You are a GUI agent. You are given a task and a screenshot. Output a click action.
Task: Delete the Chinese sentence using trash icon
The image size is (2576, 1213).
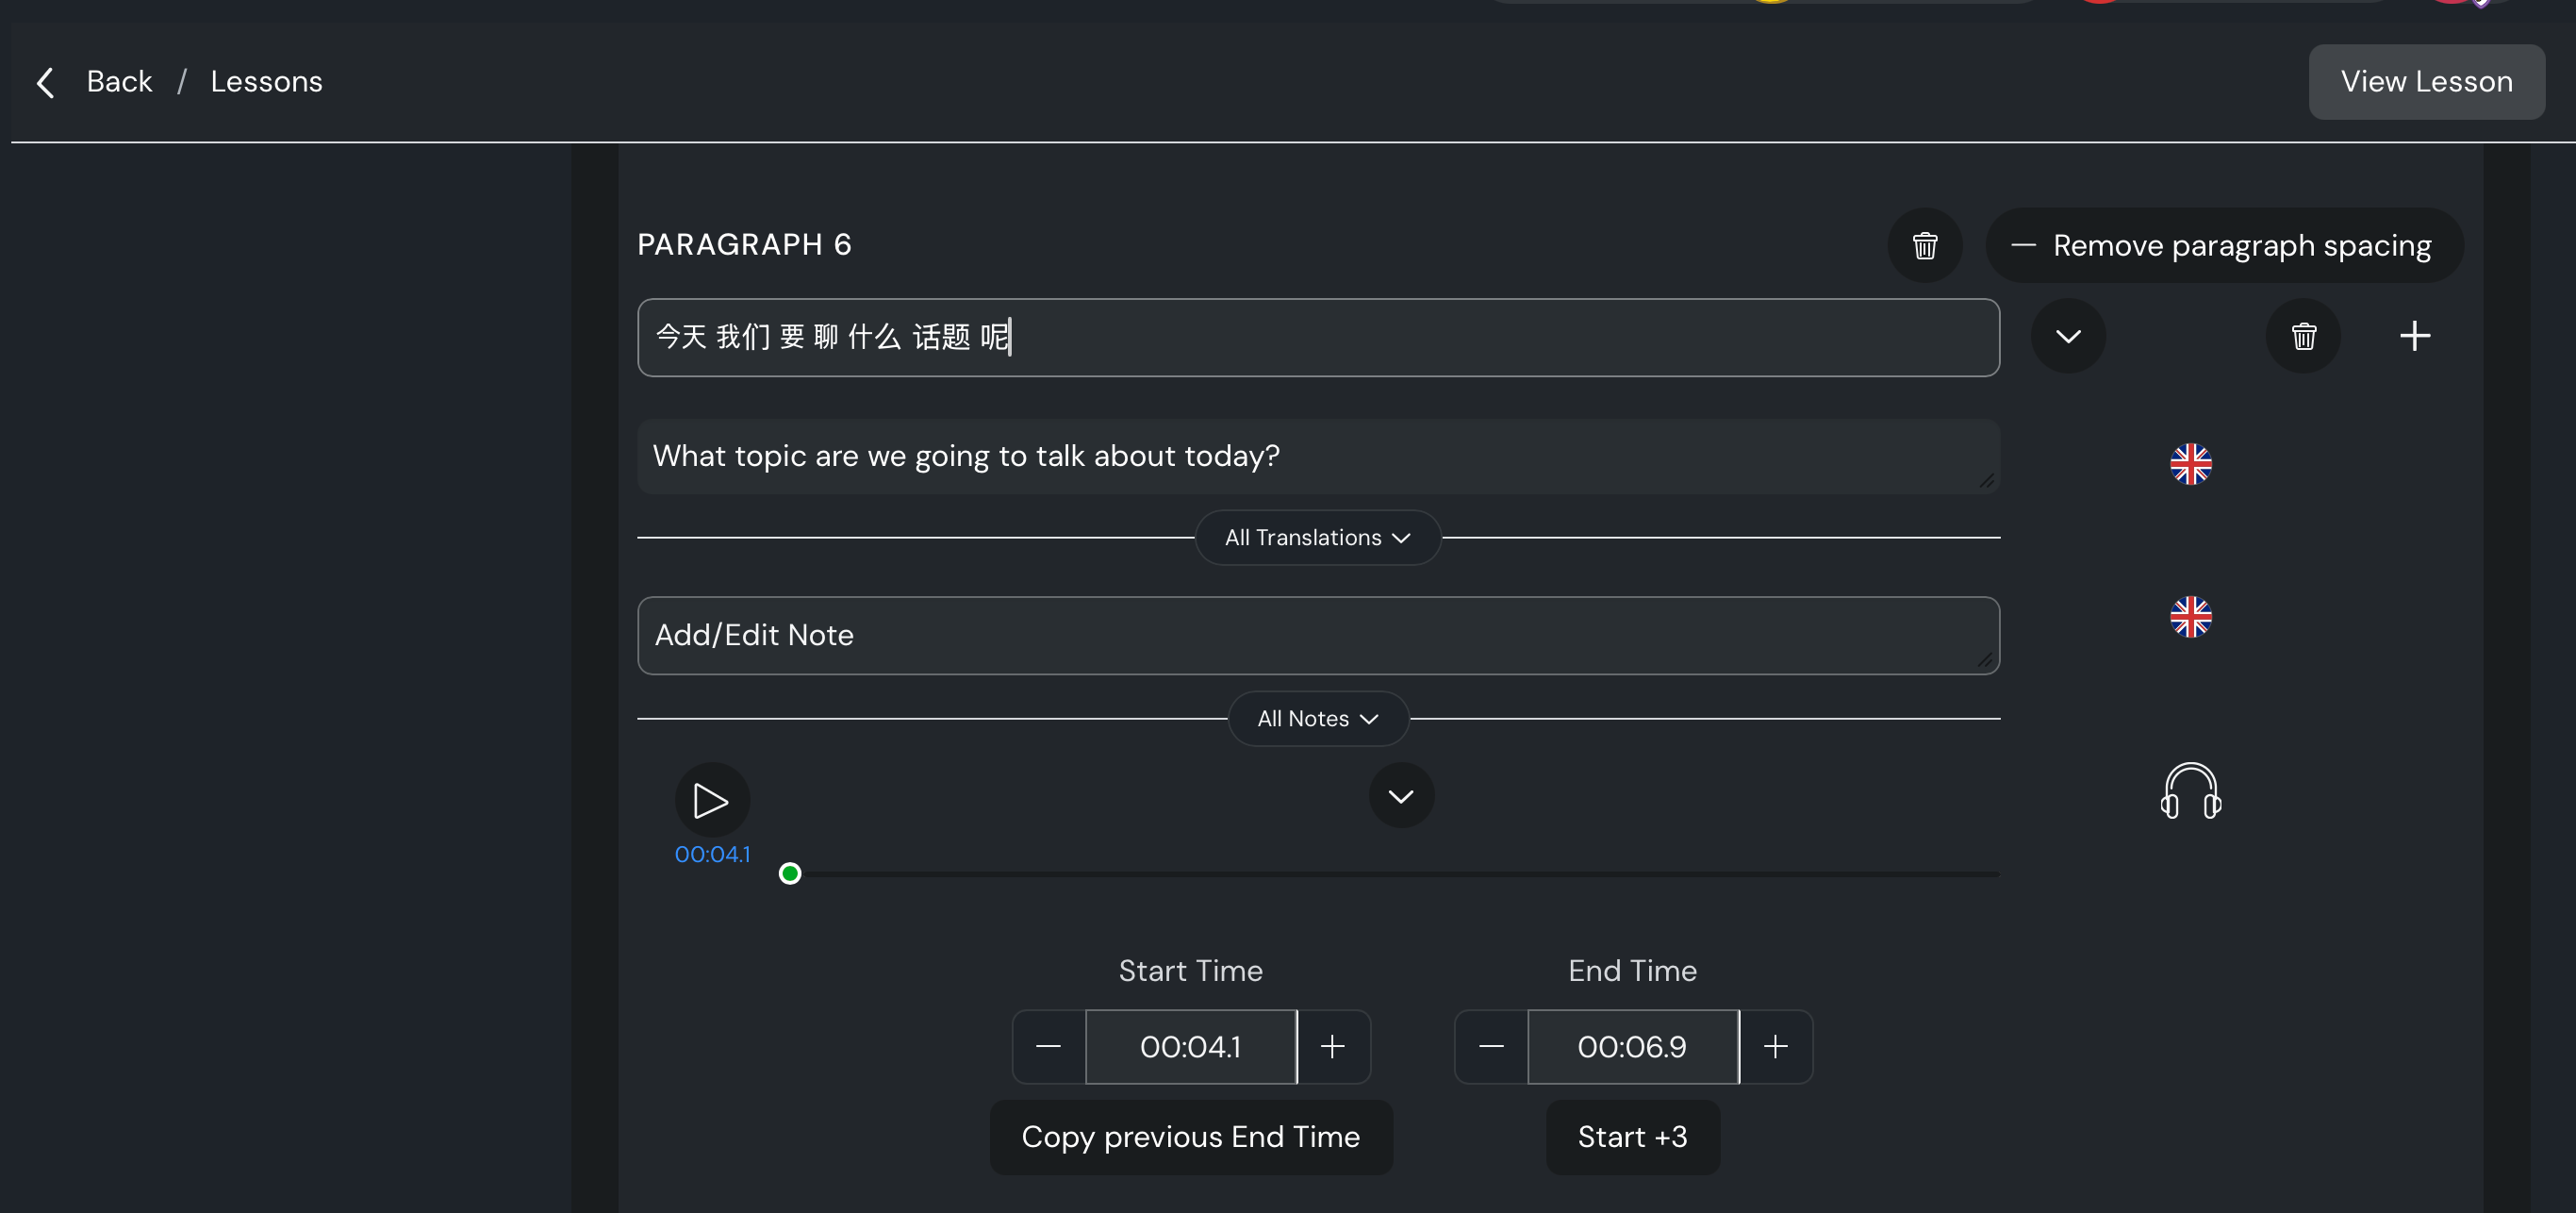pyautogui.click(x=2303, y=336)
